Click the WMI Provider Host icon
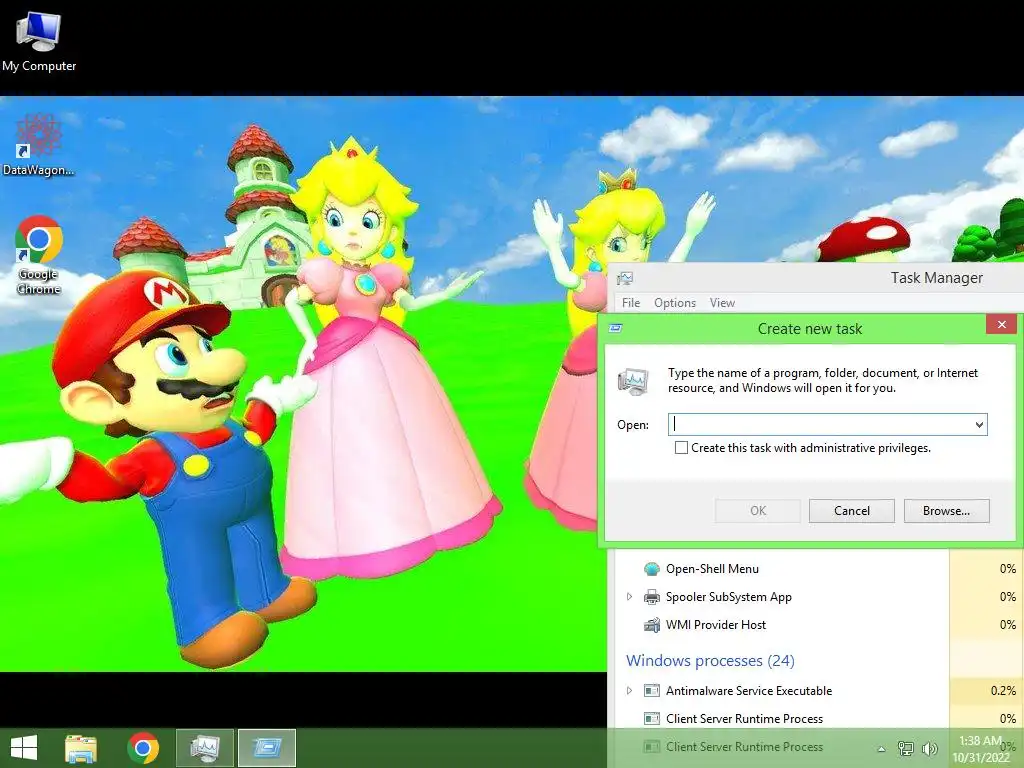The width and height of the screenshot is (1024, 768). (x=652, y=625)
